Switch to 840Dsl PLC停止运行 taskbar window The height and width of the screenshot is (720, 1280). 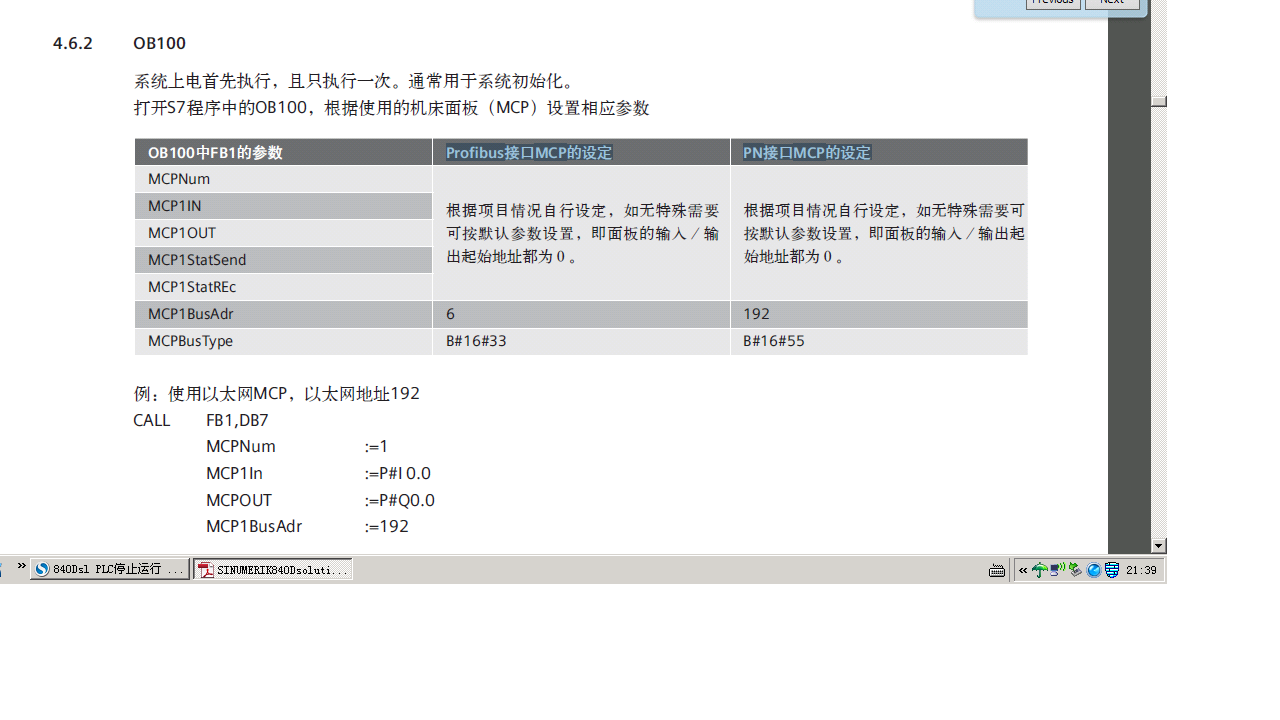(109, 569)
